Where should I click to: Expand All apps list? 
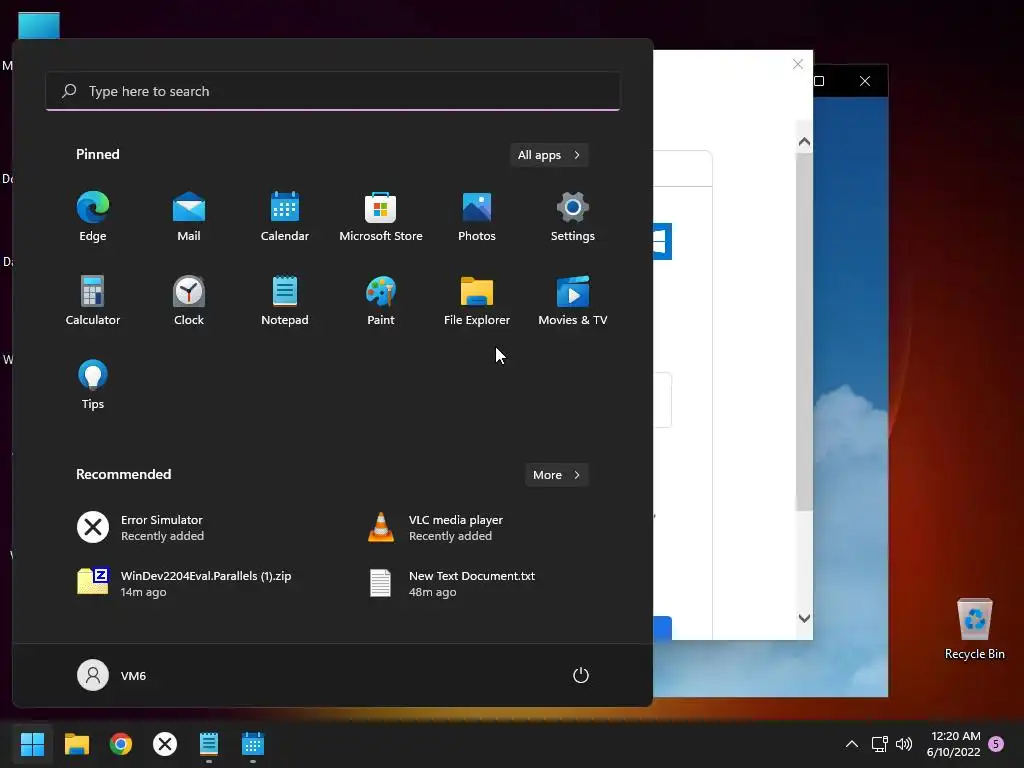click(549, 155)
